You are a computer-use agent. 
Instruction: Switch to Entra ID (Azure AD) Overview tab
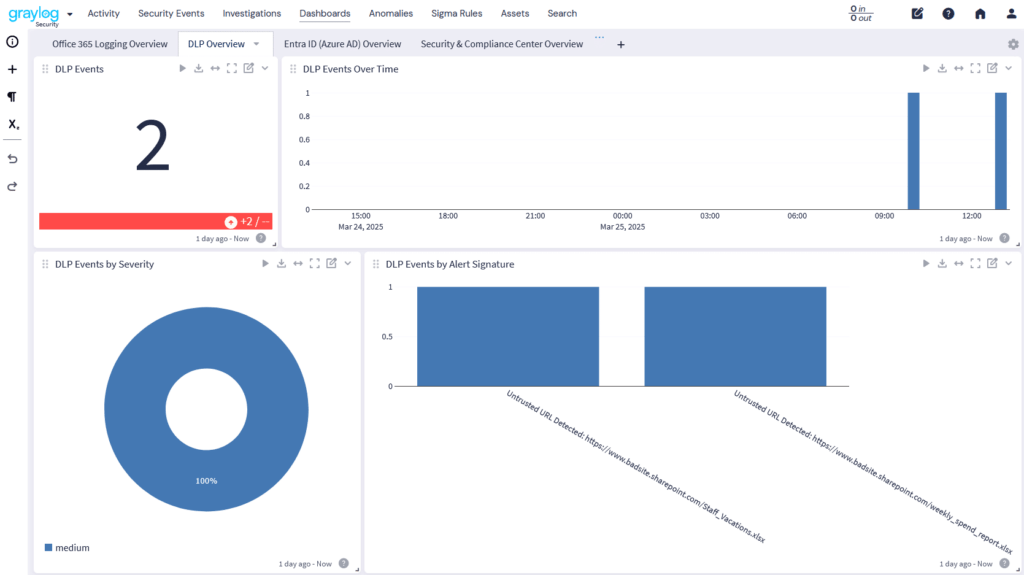[342, 44]
